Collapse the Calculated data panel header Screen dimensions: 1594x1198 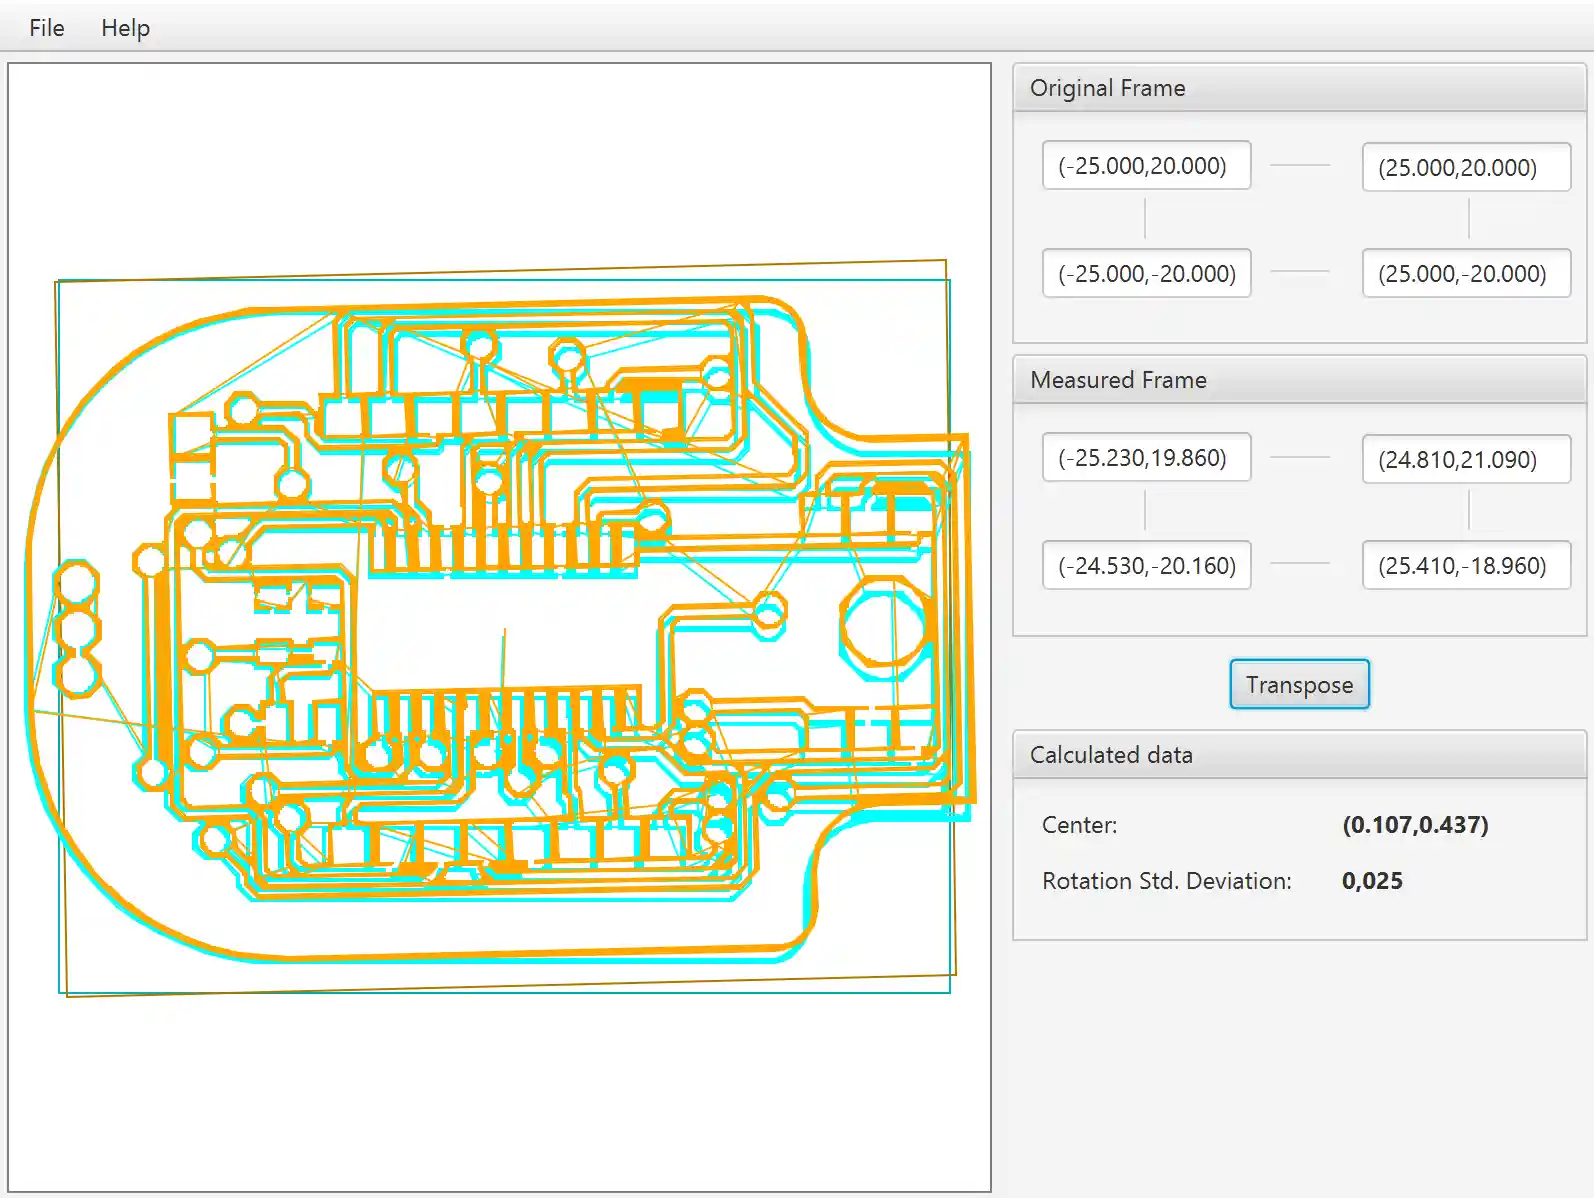coord(1298,755)
